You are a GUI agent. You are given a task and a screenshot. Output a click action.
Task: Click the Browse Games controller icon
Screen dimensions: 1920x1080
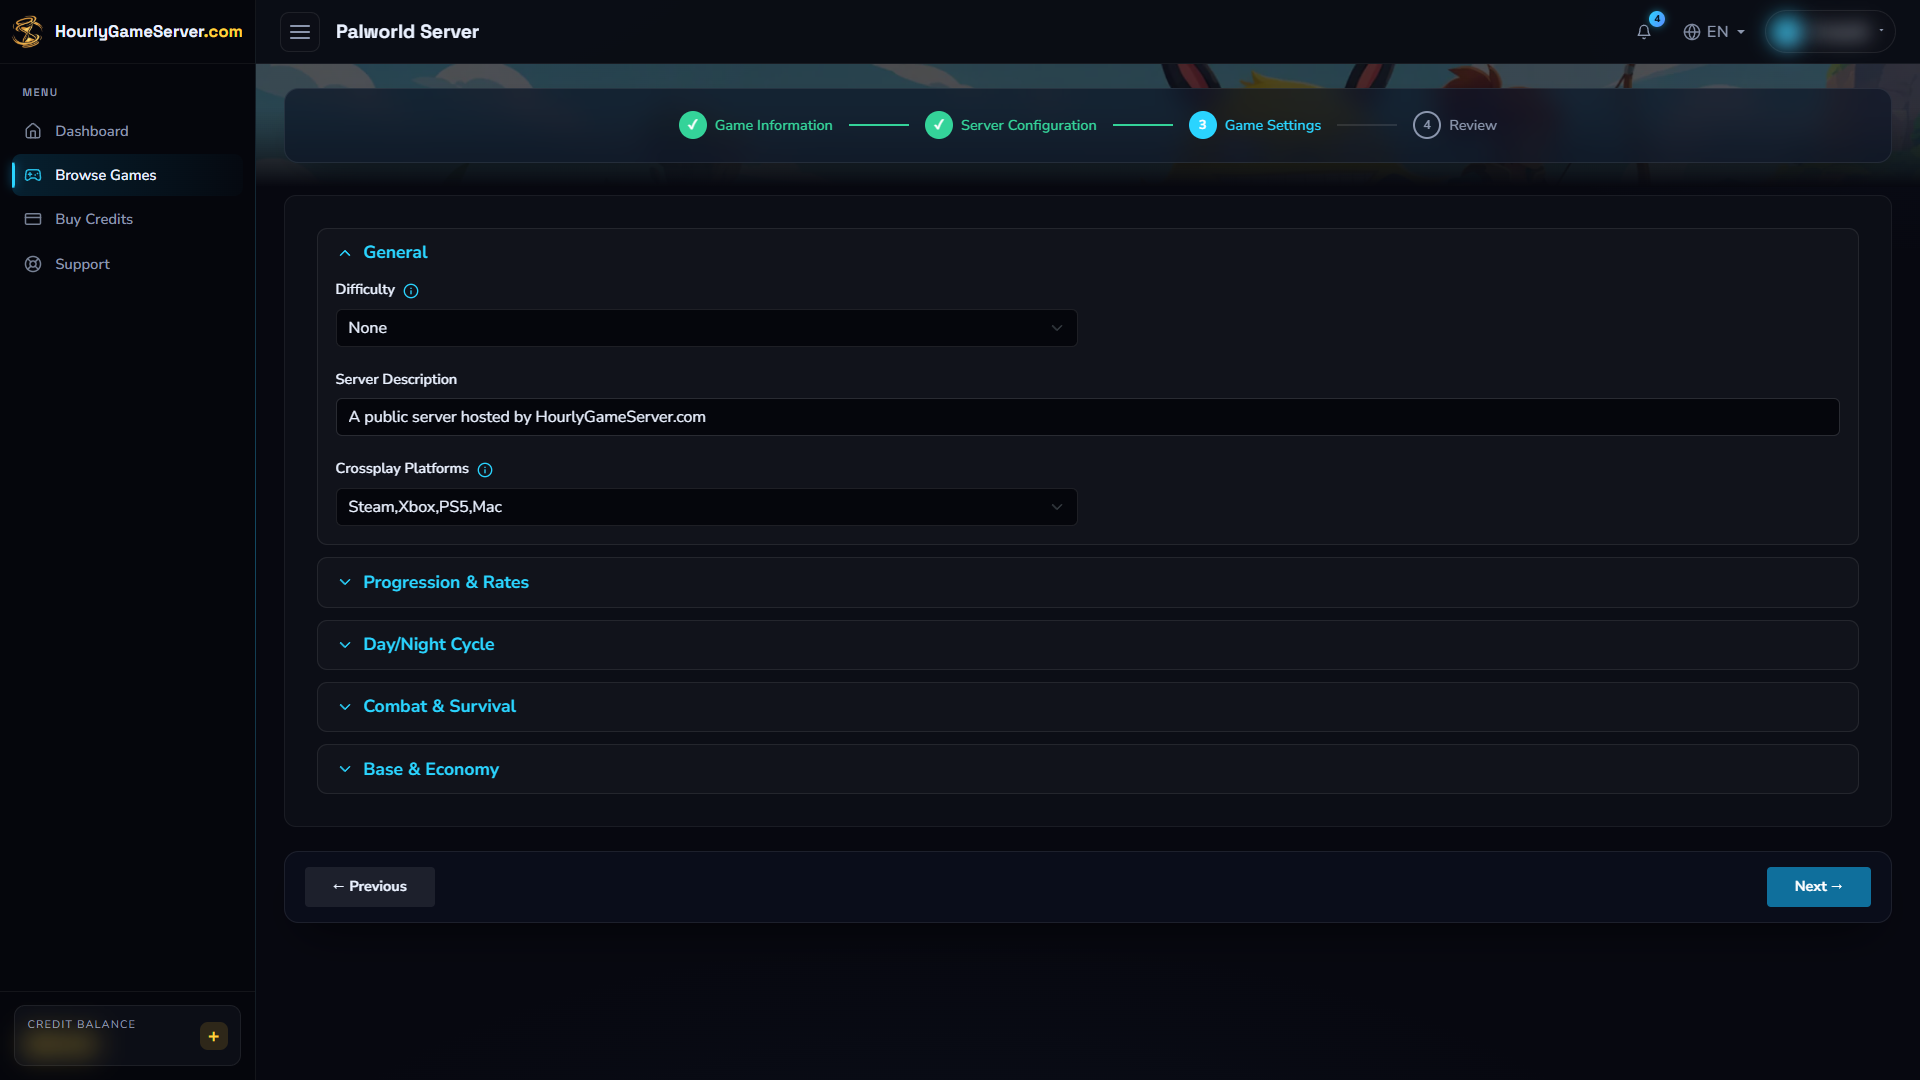33,175
